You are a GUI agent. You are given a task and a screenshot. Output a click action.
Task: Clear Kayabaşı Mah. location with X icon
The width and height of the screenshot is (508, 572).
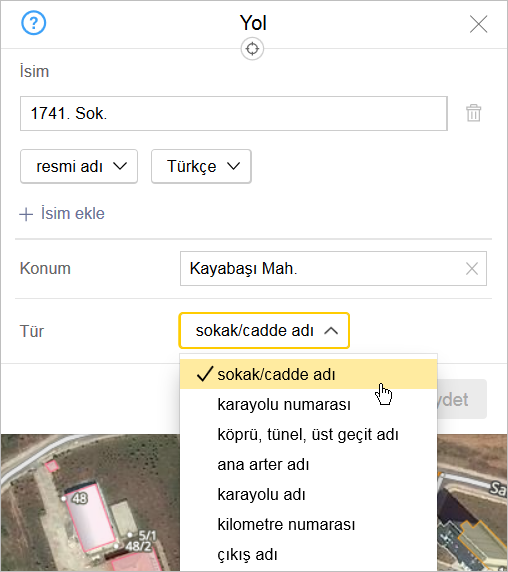472,269
